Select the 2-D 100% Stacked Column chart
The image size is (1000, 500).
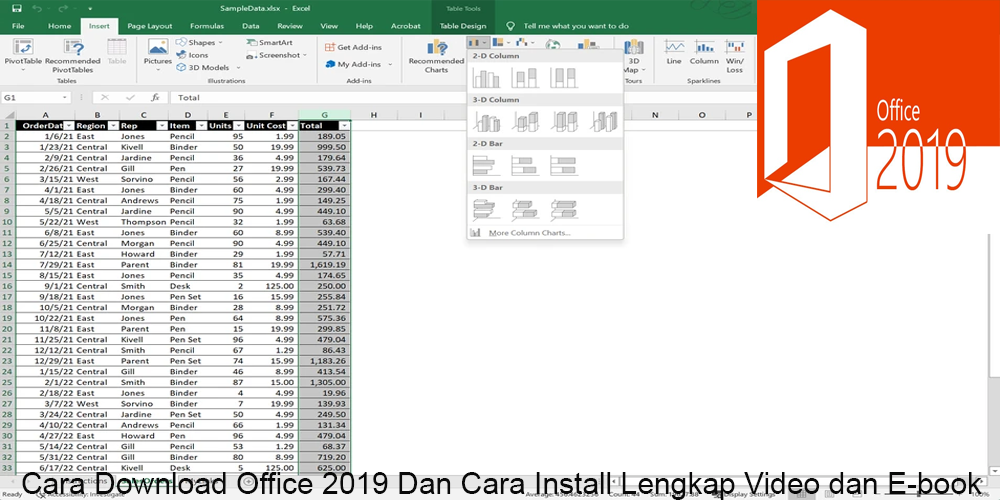point(564,78)
